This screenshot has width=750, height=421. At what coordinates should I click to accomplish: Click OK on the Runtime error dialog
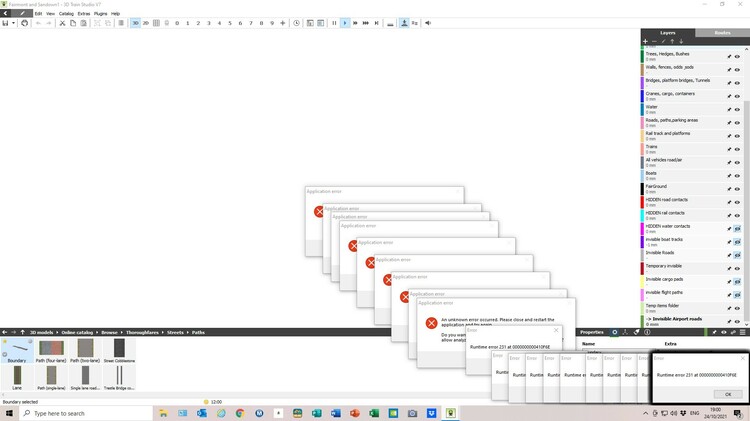pos(728,394)
